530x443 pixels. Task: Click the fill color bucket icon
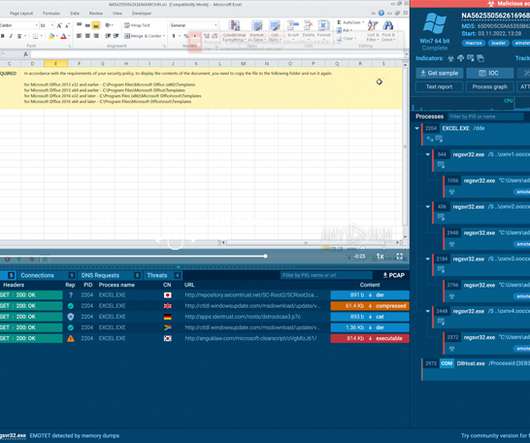pyautogui.click(x=51, y=36)
